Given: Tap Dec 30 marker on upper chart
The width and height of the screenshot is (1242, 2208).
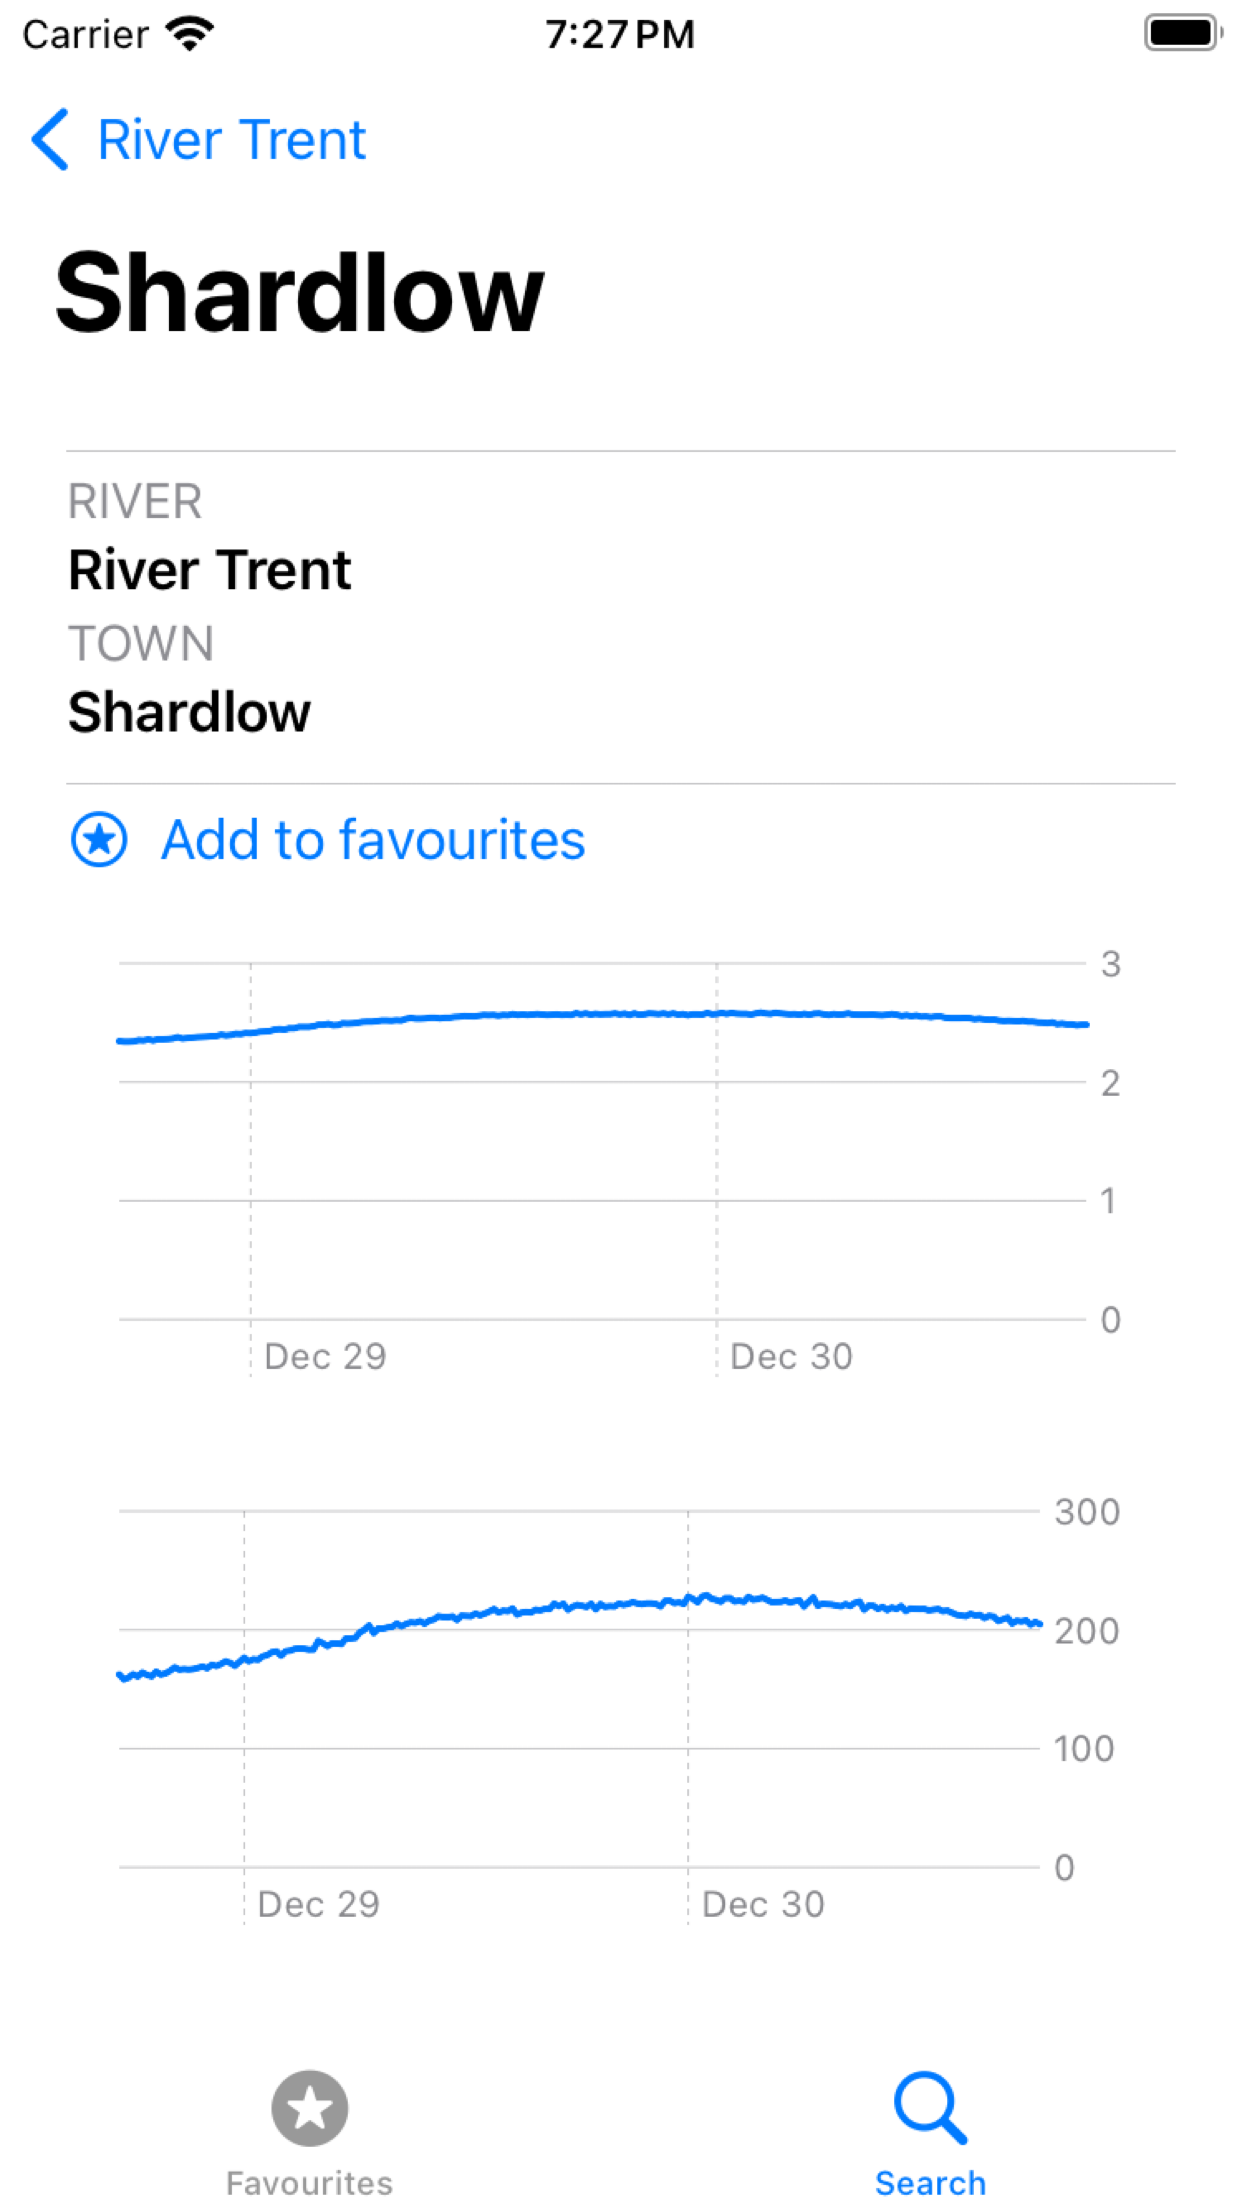Looking at the screenshot, I should point(791,1356).
